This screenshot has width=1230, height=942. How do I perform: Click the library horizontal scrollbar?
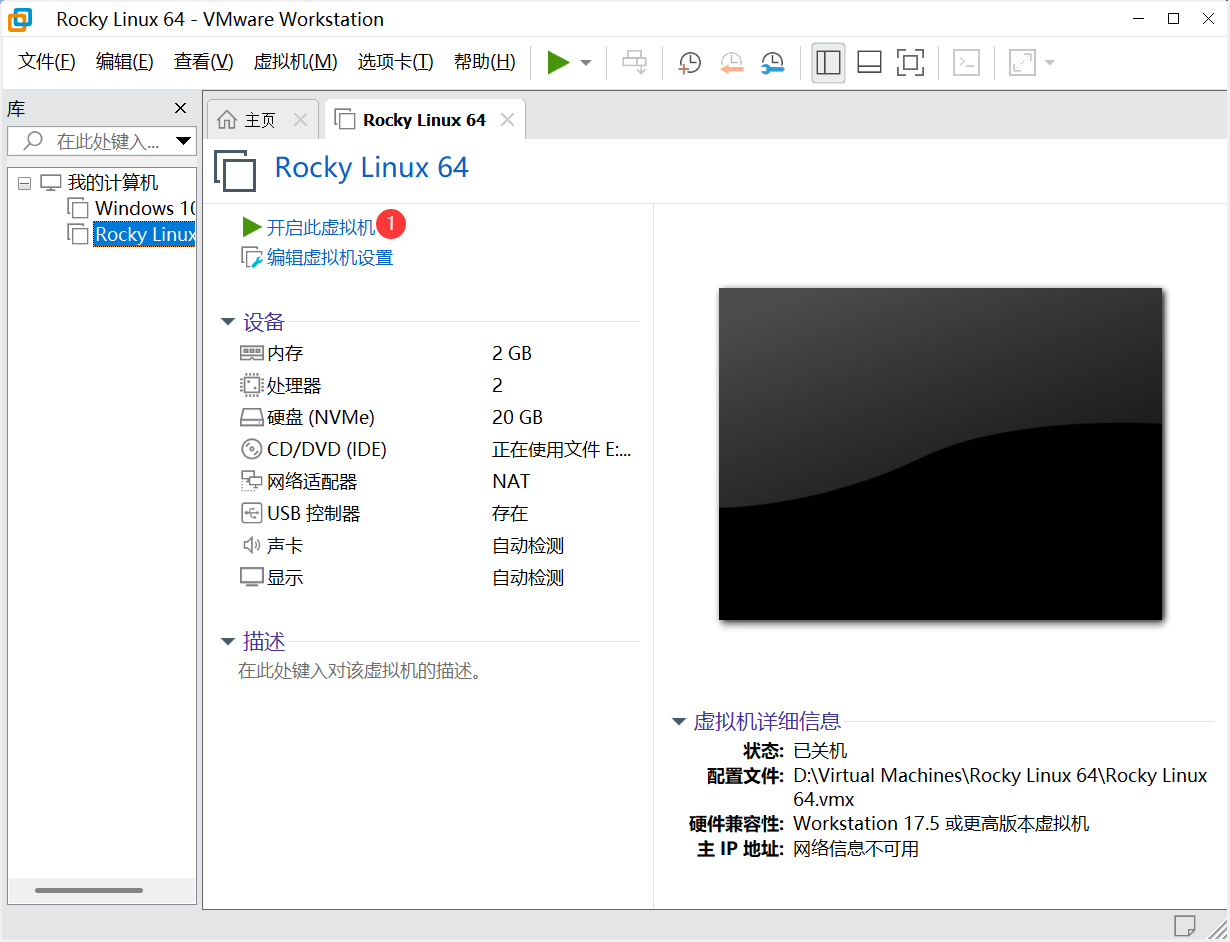tap(90, 890)
